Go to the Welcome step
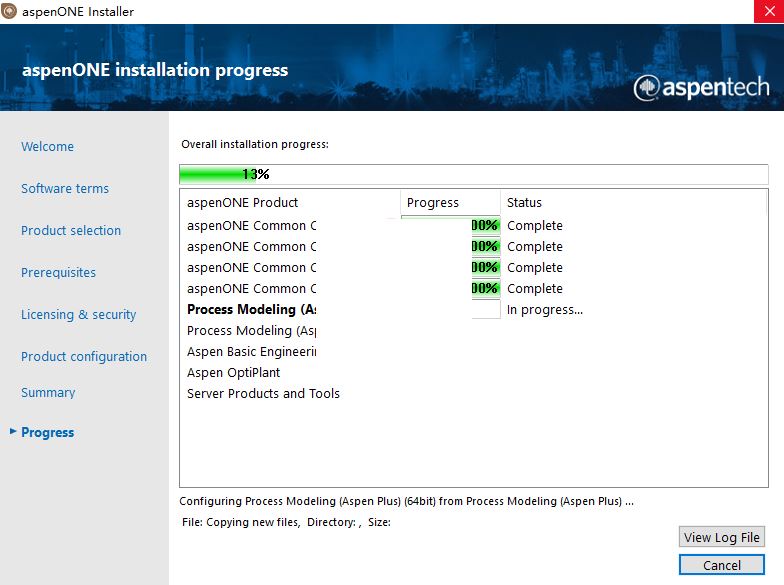This screenshot has width=784, height=585. point(48,146)
